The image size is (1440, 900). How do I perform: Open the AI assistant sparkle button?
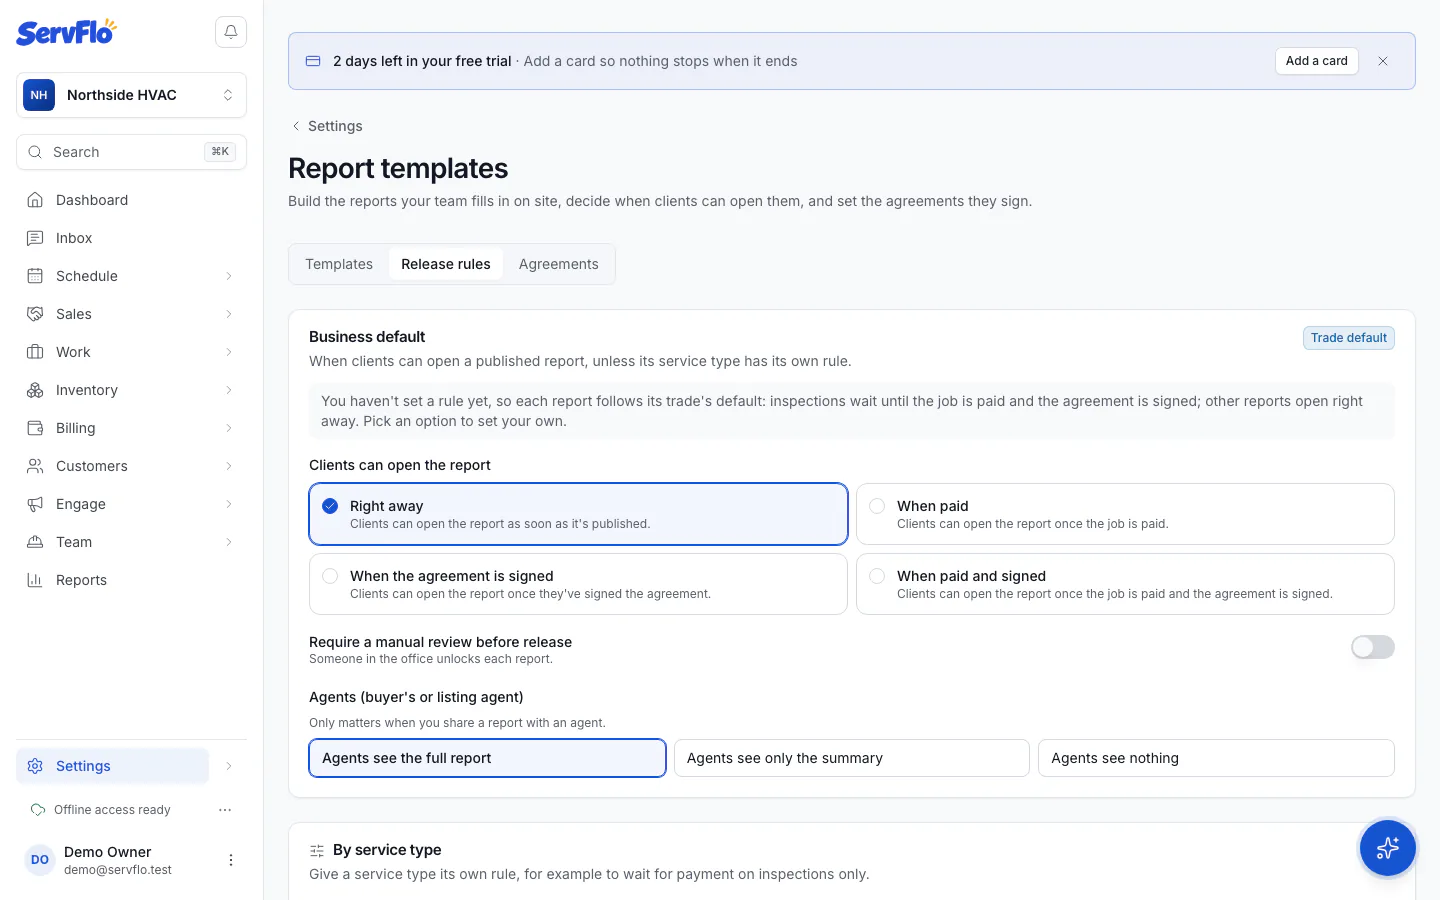coord(1387,848)
